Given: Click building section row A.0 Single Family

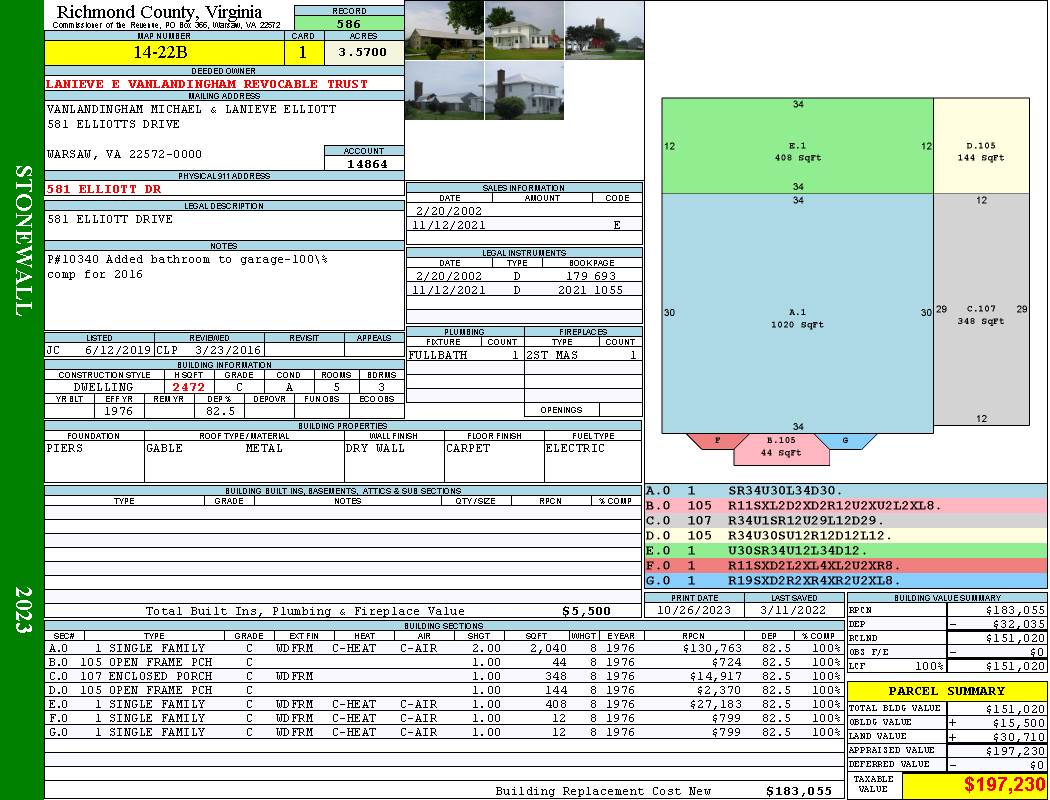Looking at the screenshot, I should [445, 648].
